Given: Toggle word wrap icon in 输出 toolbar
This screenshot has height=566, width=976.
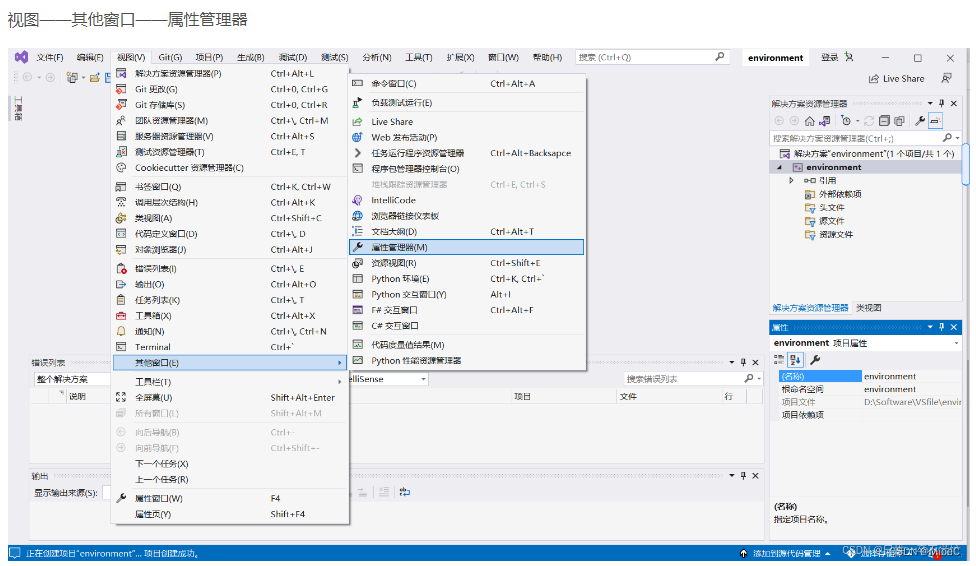Looking at the screenshot, I should (x=405, y=492).
